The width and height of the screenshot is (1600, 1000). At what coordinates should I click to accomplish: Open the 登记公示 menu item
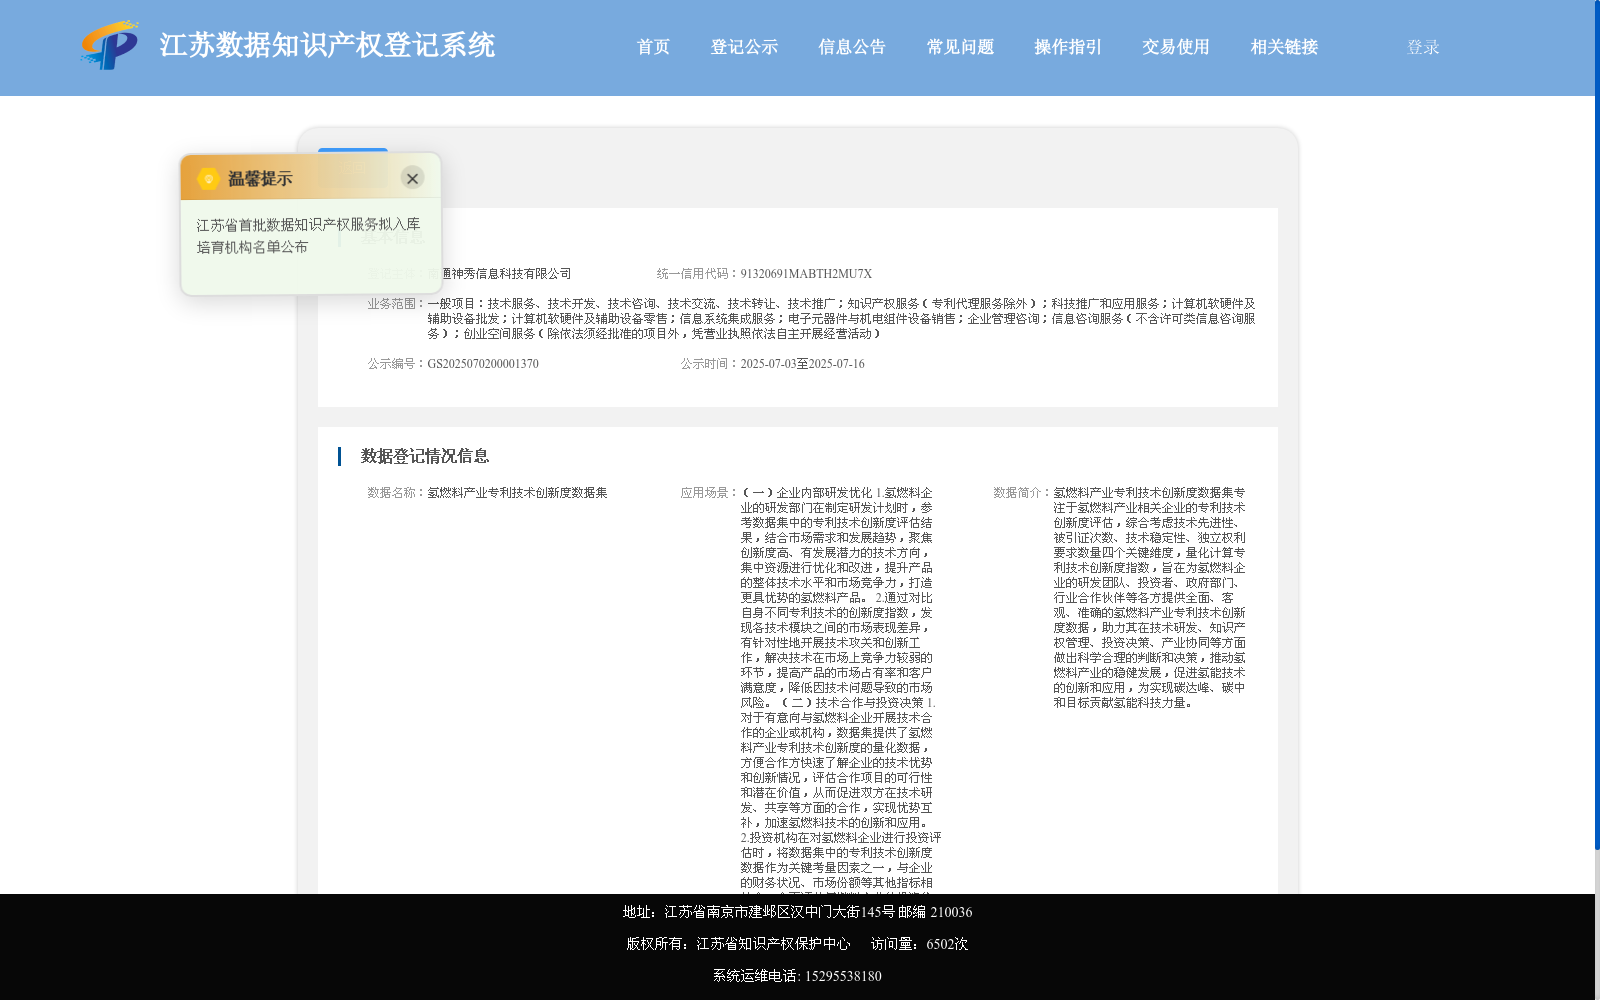point(744,47)
